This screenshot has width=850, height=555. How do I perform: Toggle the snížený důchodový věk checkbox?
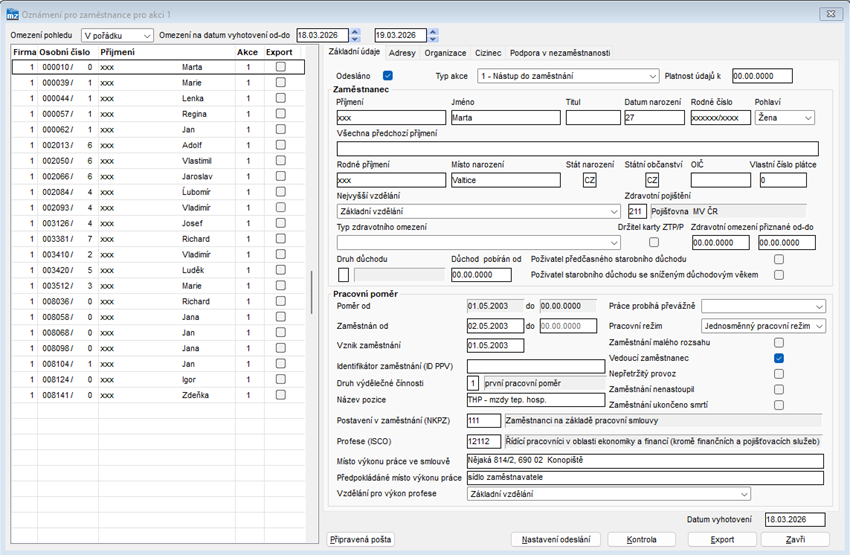point(779,275)
